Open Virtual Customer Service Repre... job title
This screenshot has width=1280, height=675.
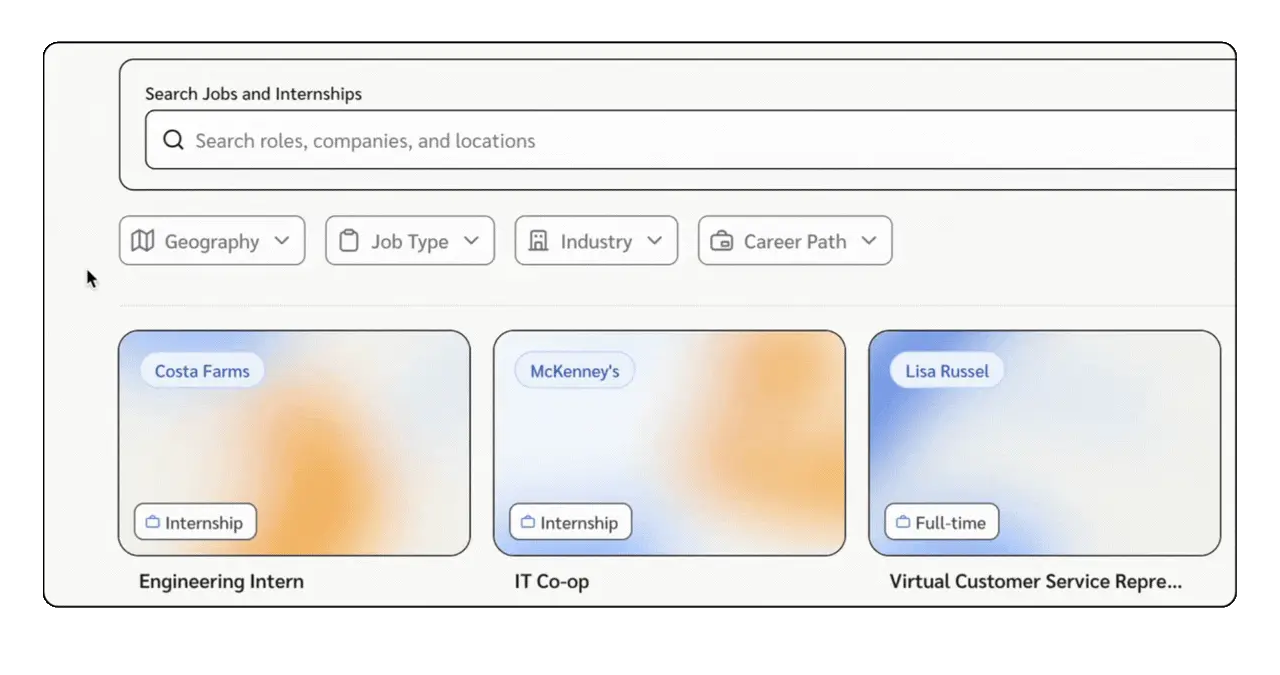(1036, 581)
